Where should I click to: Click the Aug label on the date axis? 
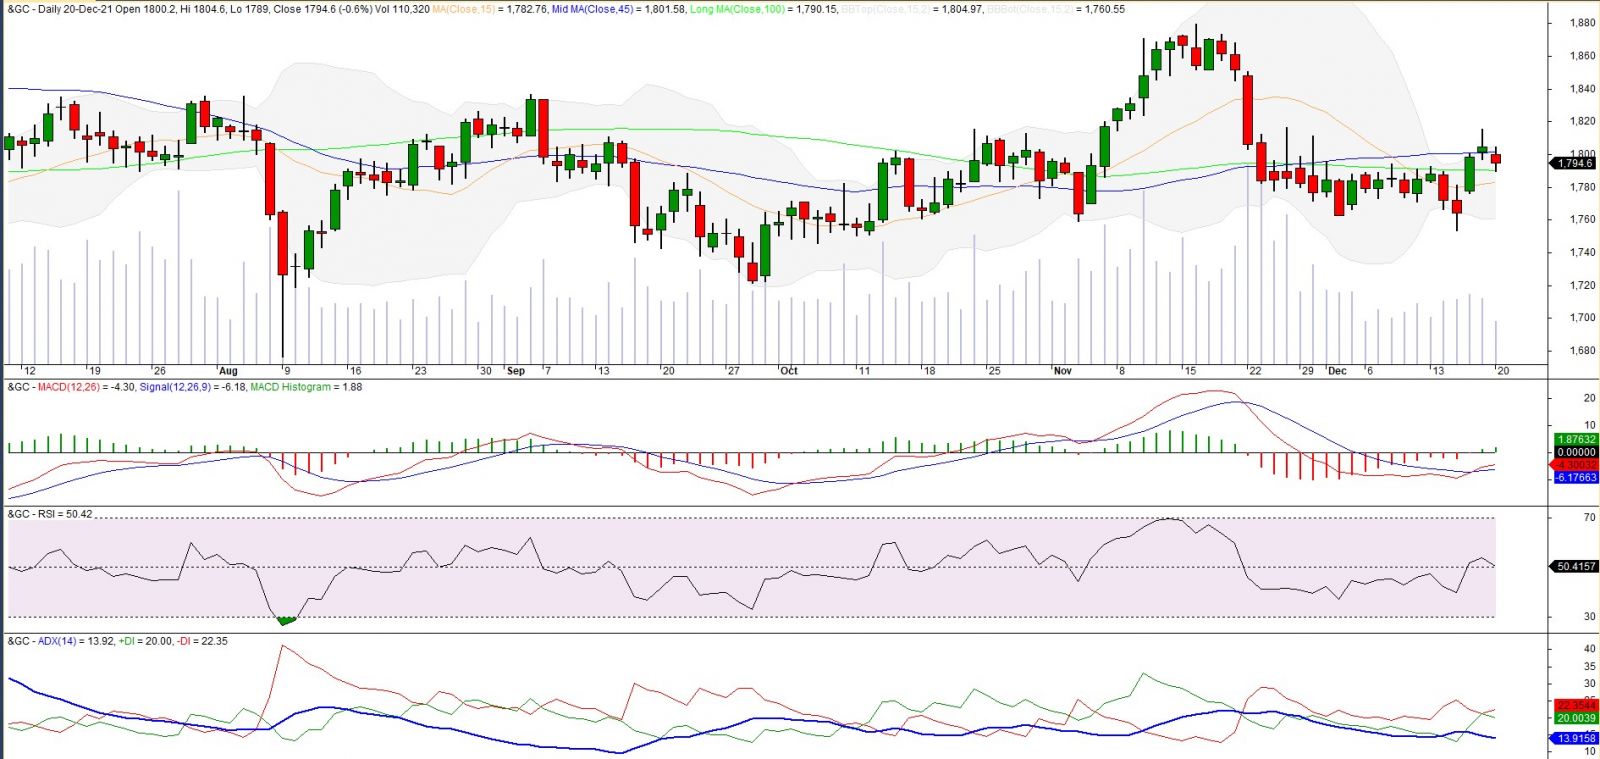(228, 371)
